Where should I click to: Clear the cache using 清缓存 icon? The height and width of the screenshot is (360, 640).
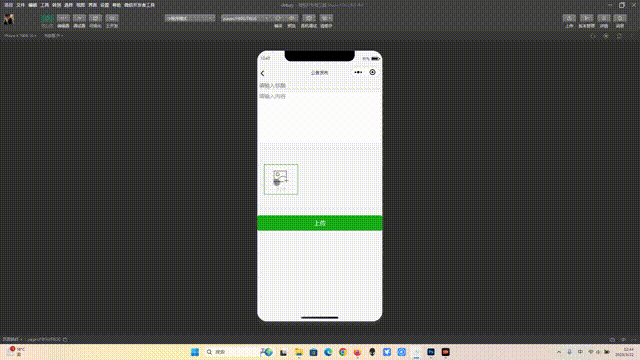(326, 18)
